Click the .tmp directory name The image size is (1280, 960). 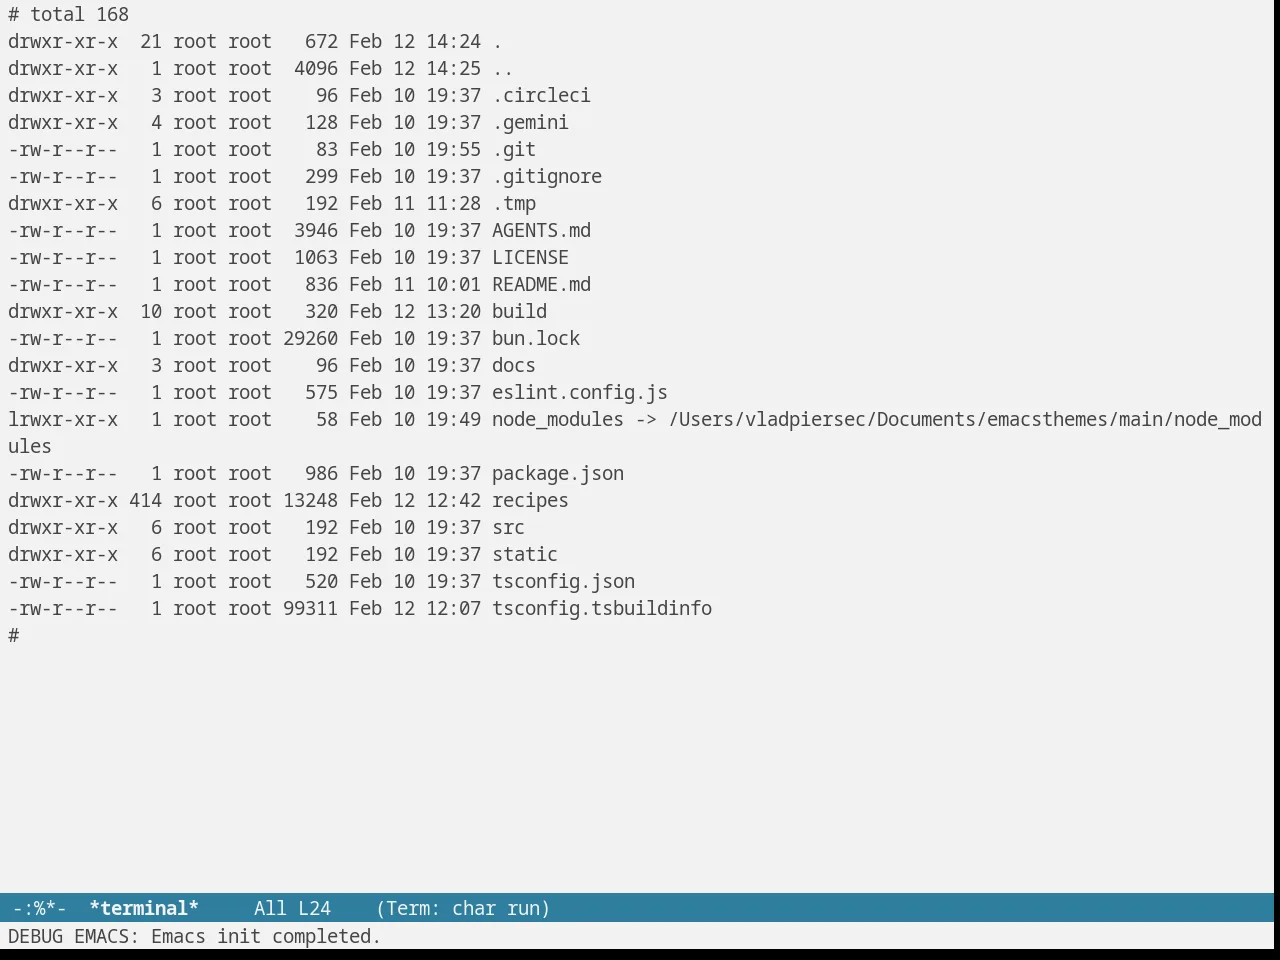pos(514,203)
